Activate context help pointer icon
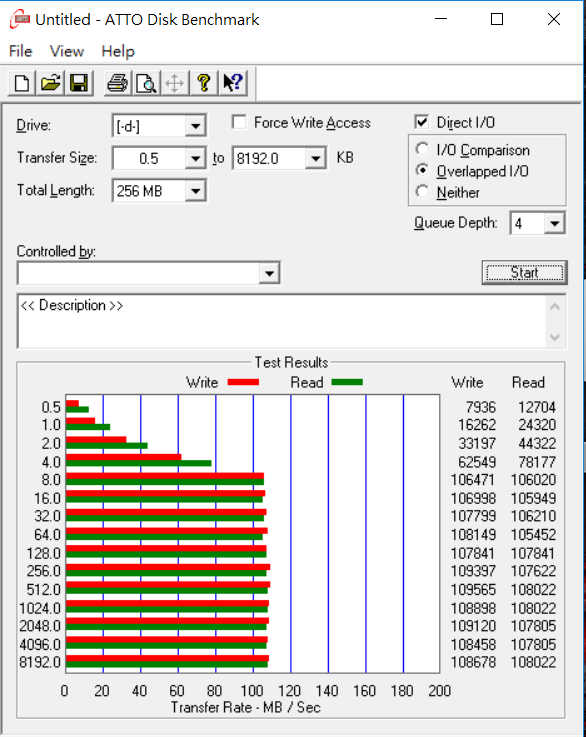The width and height of the screenshot is (586, 737). (x=233, y=84)
